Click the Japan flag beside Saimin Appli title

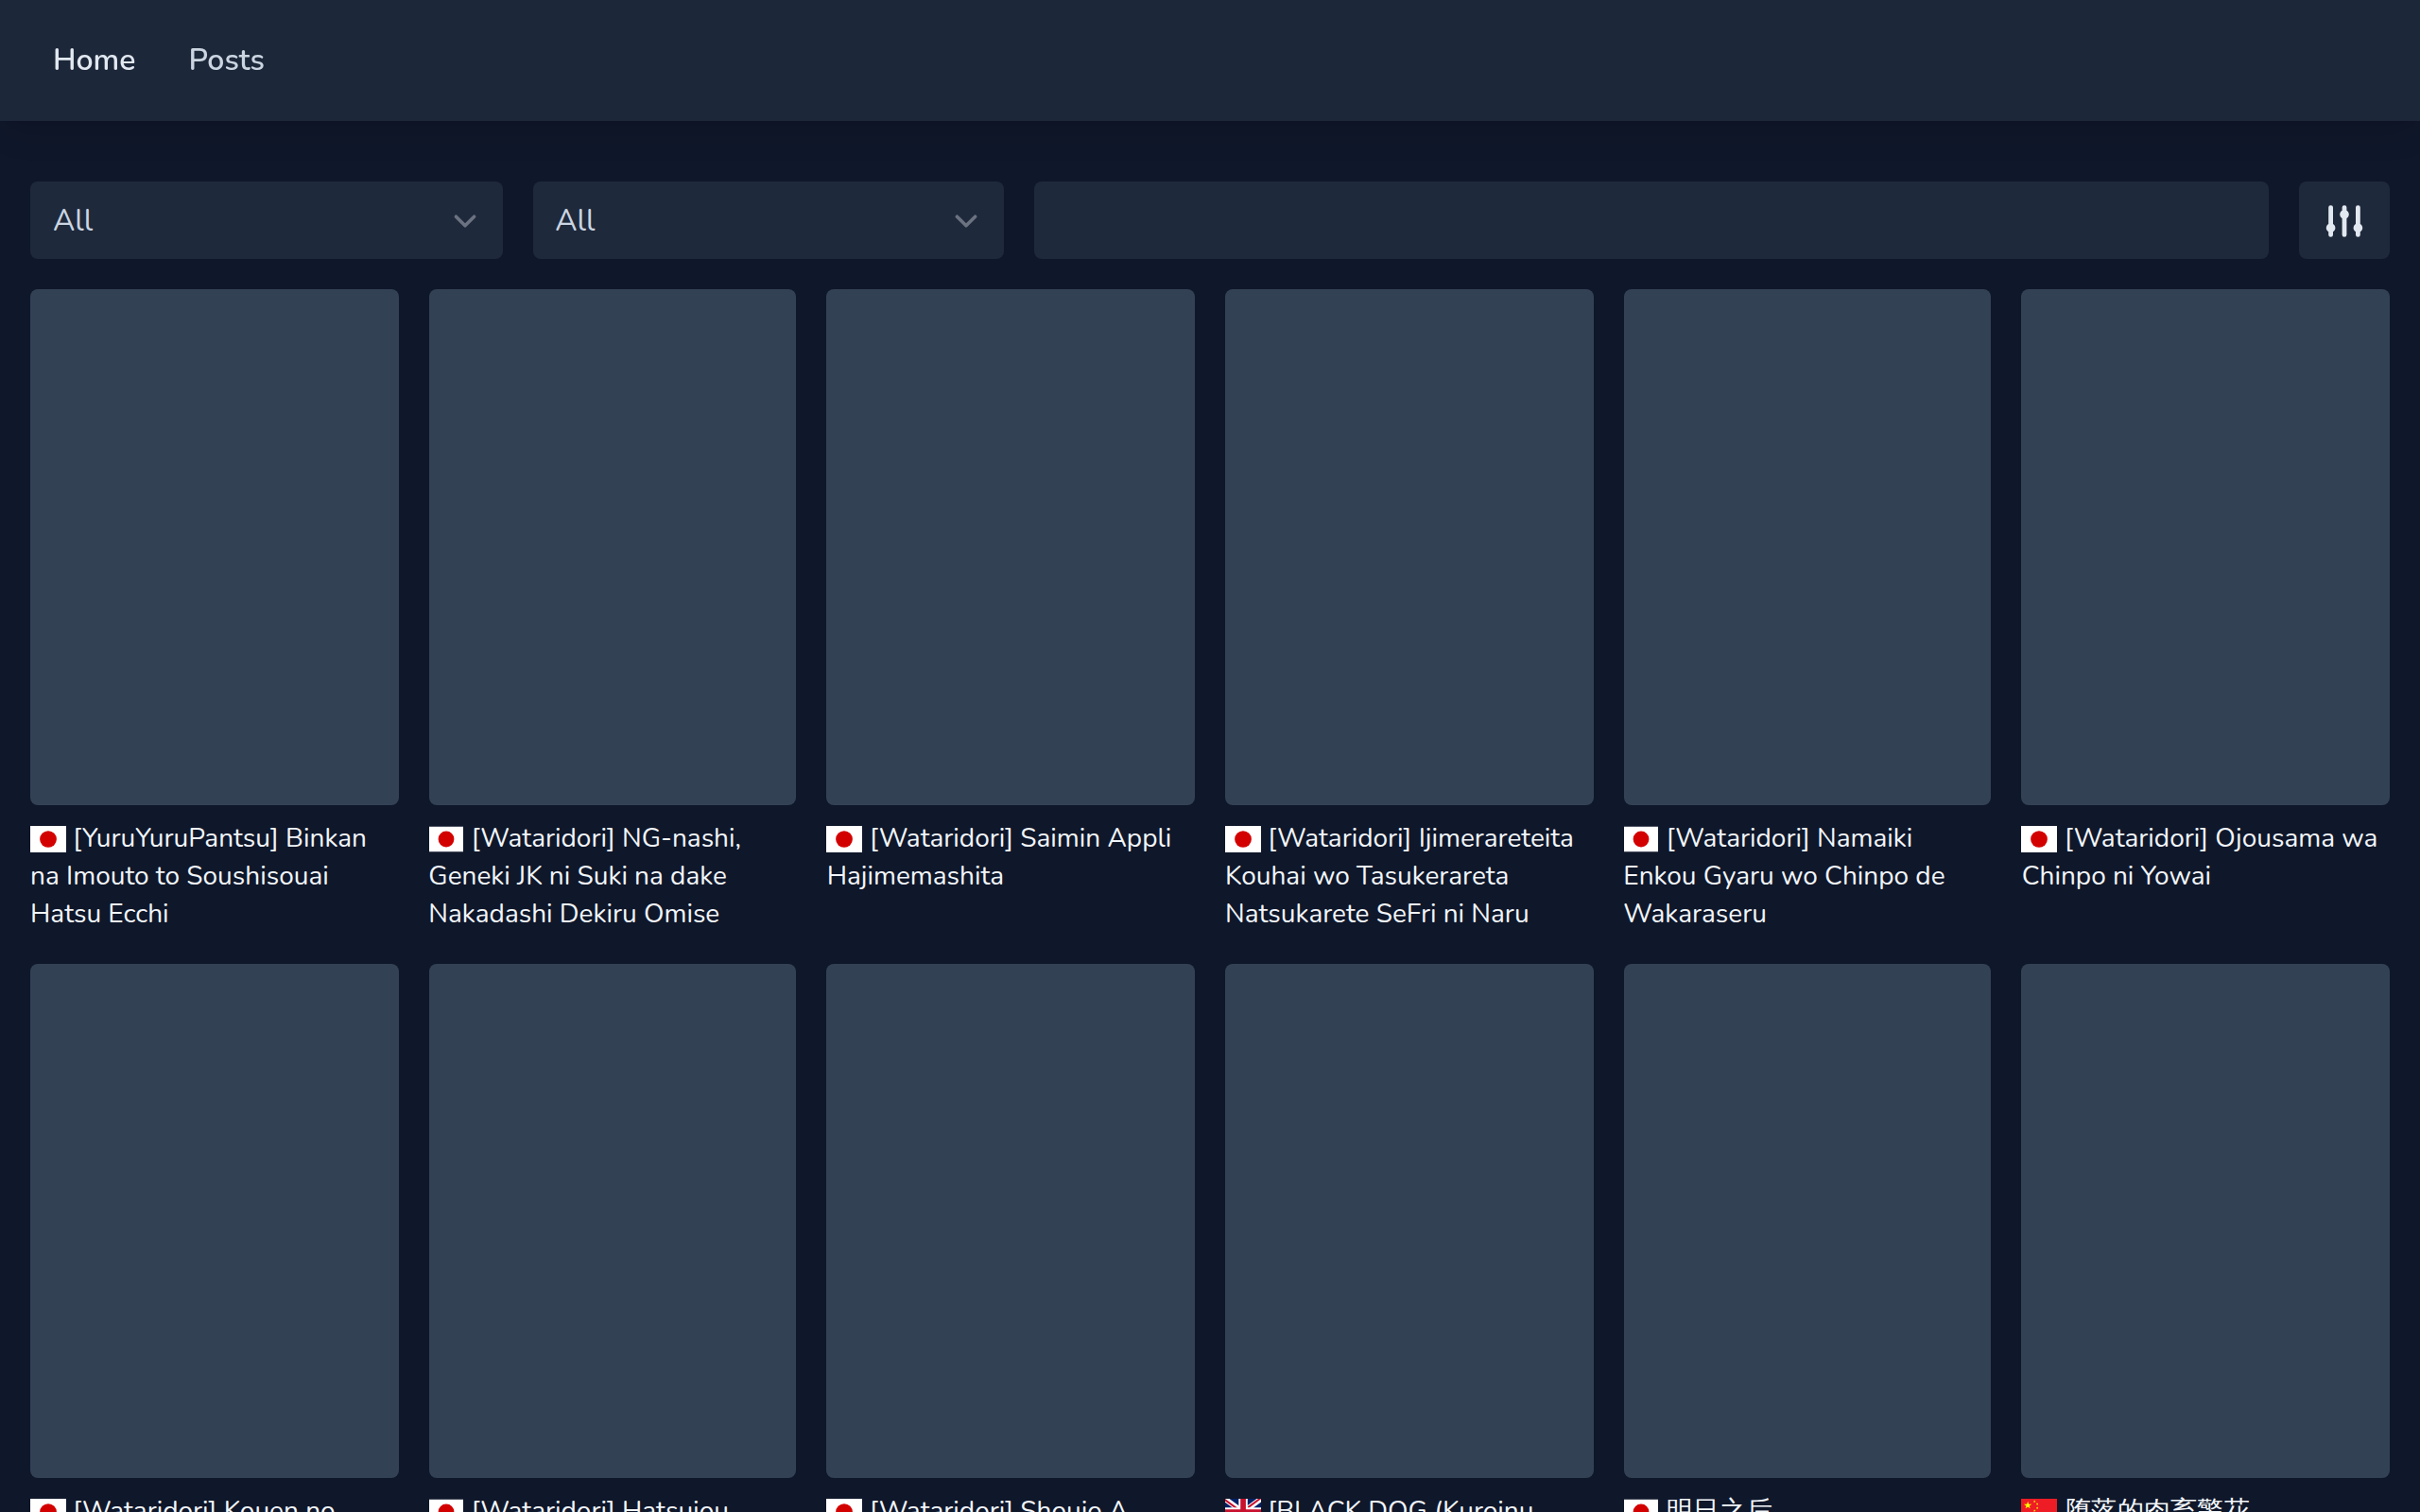pyautogui.click(x=844, y=838)
